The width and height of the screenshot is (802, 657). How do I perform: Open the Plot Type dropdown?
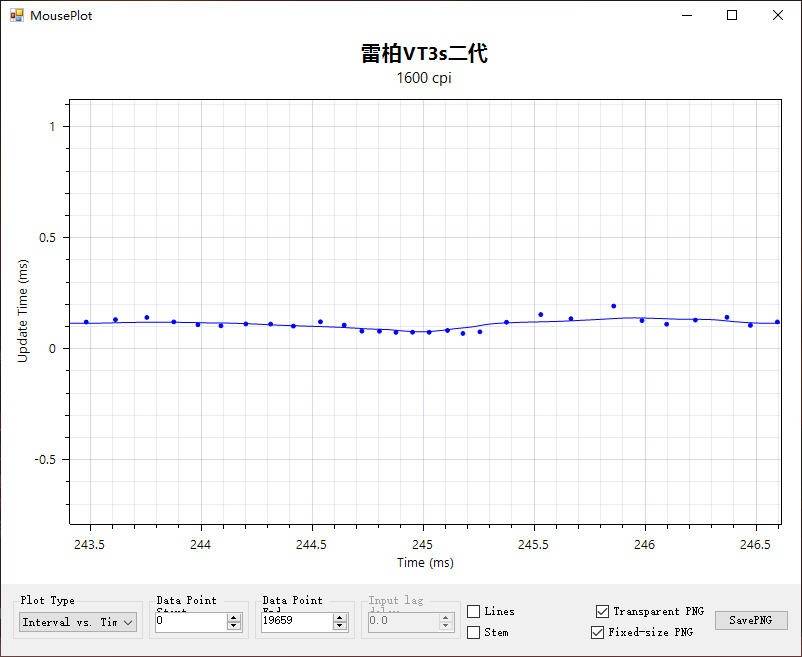coord(78,622)
